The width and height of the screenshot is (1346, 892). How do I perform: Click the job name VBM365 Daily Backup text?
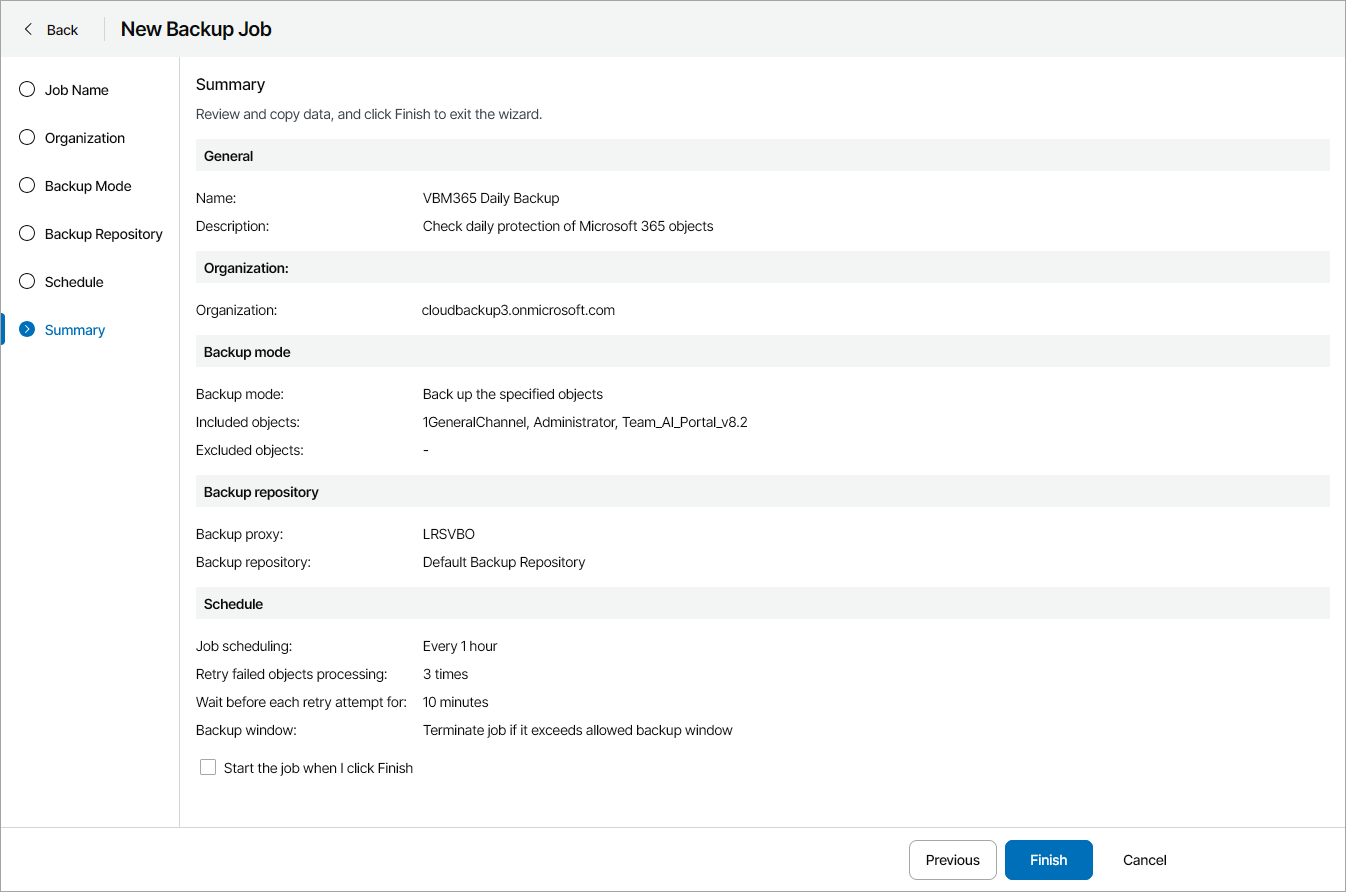coord(491,198)
